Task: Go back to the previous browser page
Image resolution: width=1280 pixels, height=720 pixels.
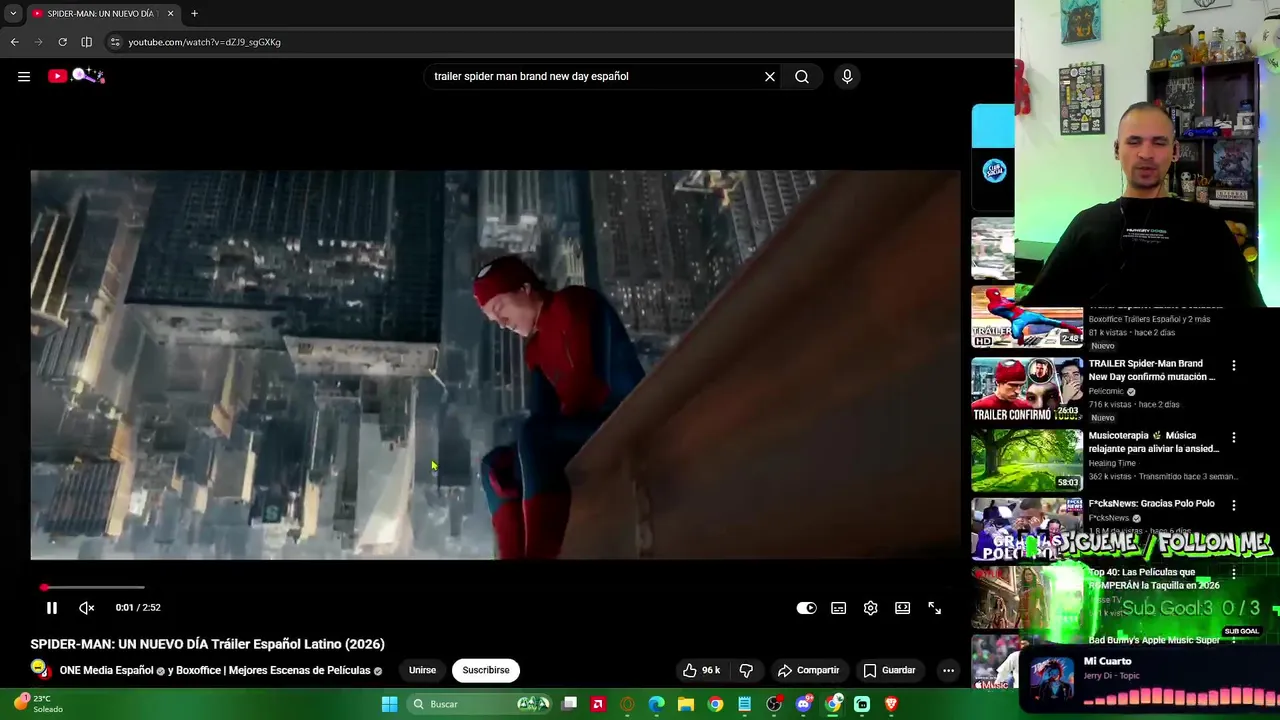Action: pyautogui.click(x=14, y=42)
